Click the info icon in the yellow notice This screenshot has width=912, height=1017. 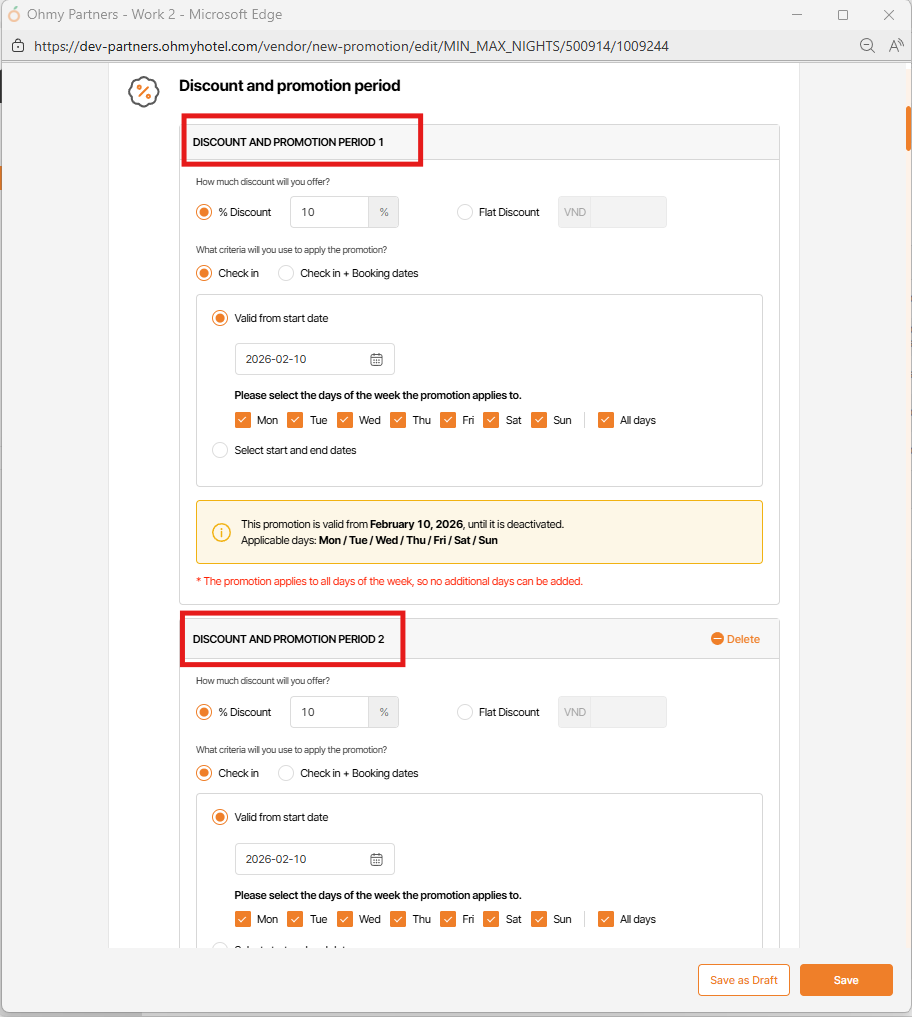point(221,532)
